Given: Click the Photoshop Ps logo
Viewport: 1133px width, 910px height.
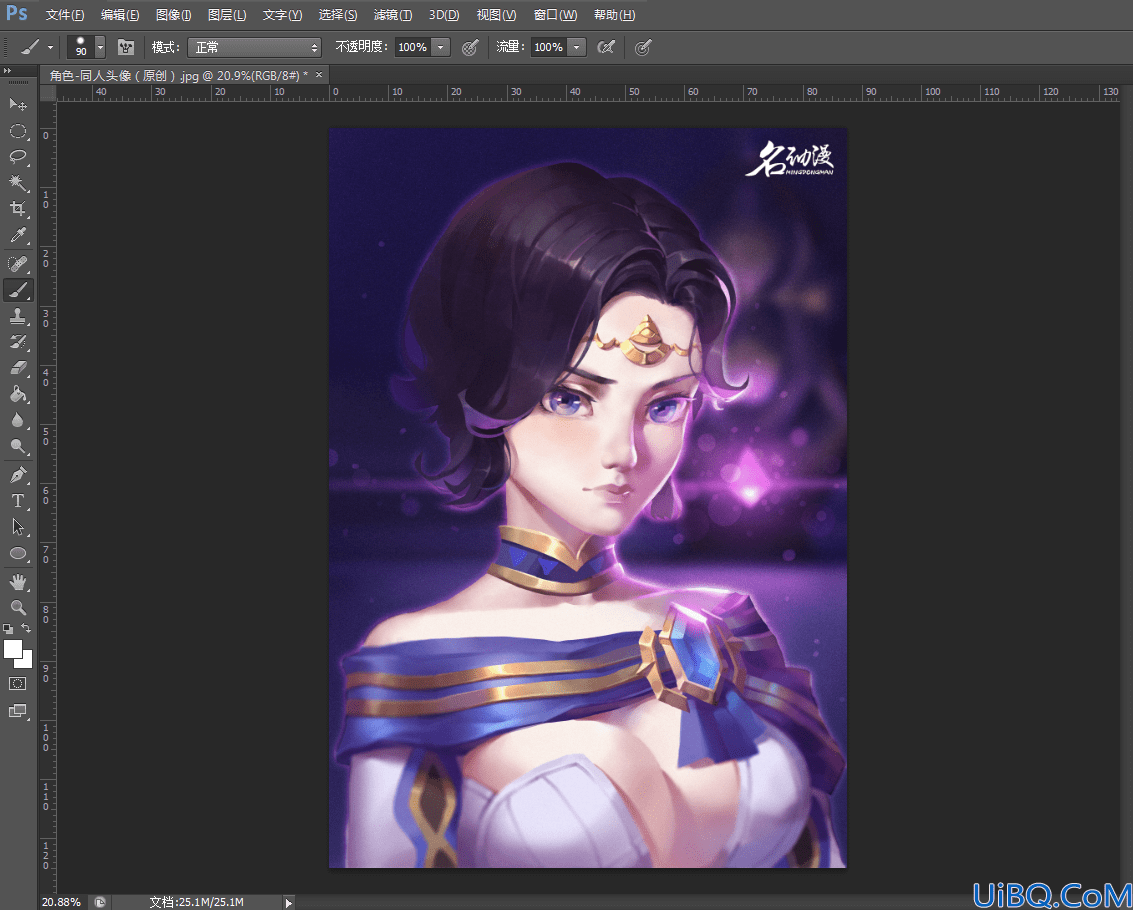Looking at the screenshot, I should (17, 14).
